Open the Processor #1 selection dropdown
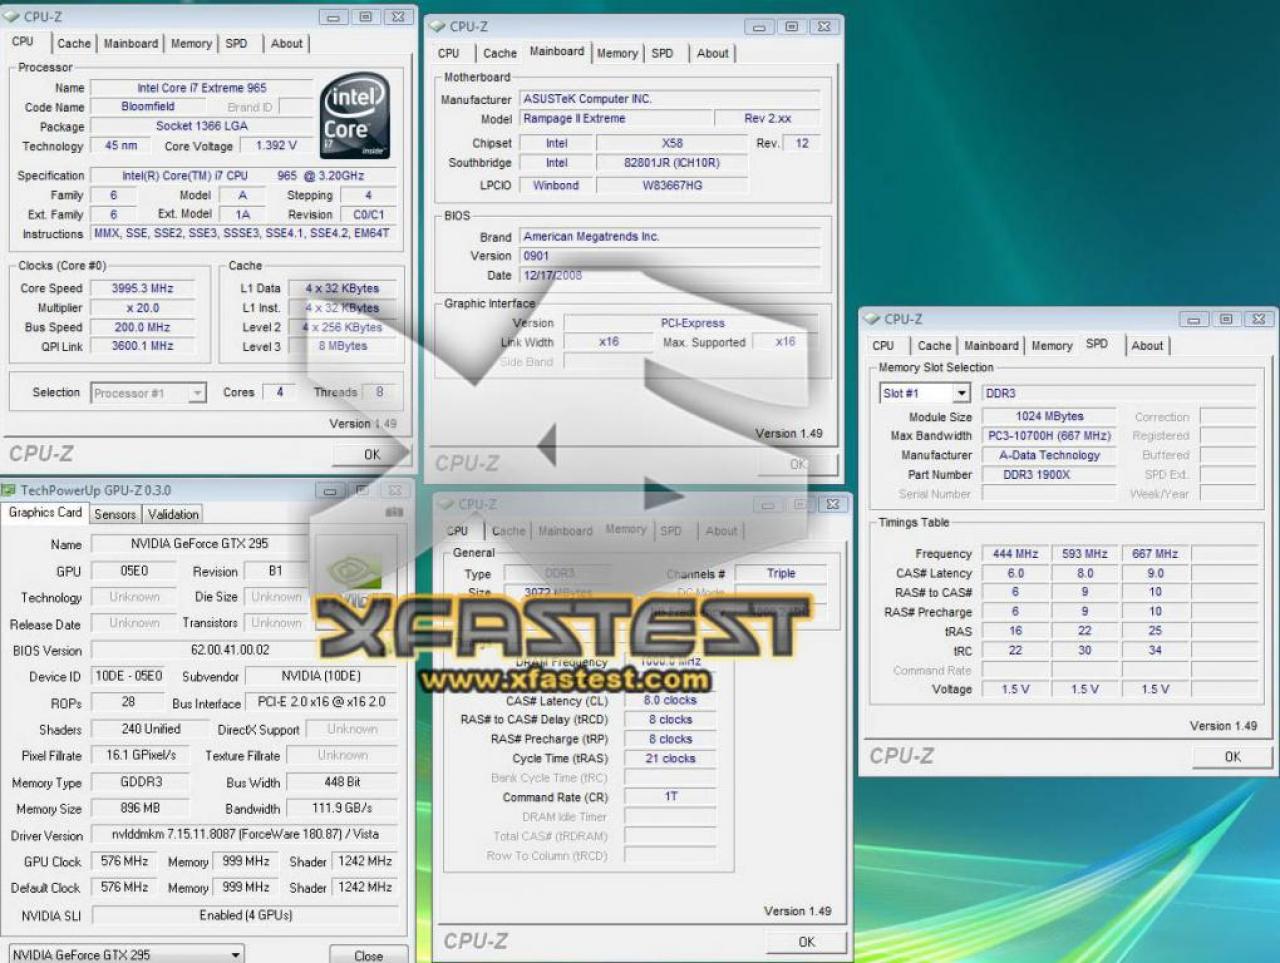Screen dimensions: 1280x963 [149, 393]
